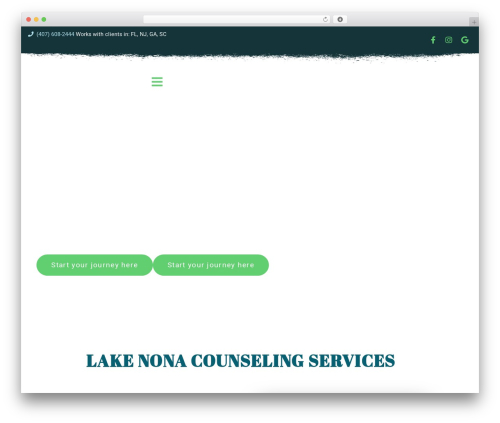Click the Lake Nona Counseling Services heading
The image size is (500, 423).
point(240,361)
